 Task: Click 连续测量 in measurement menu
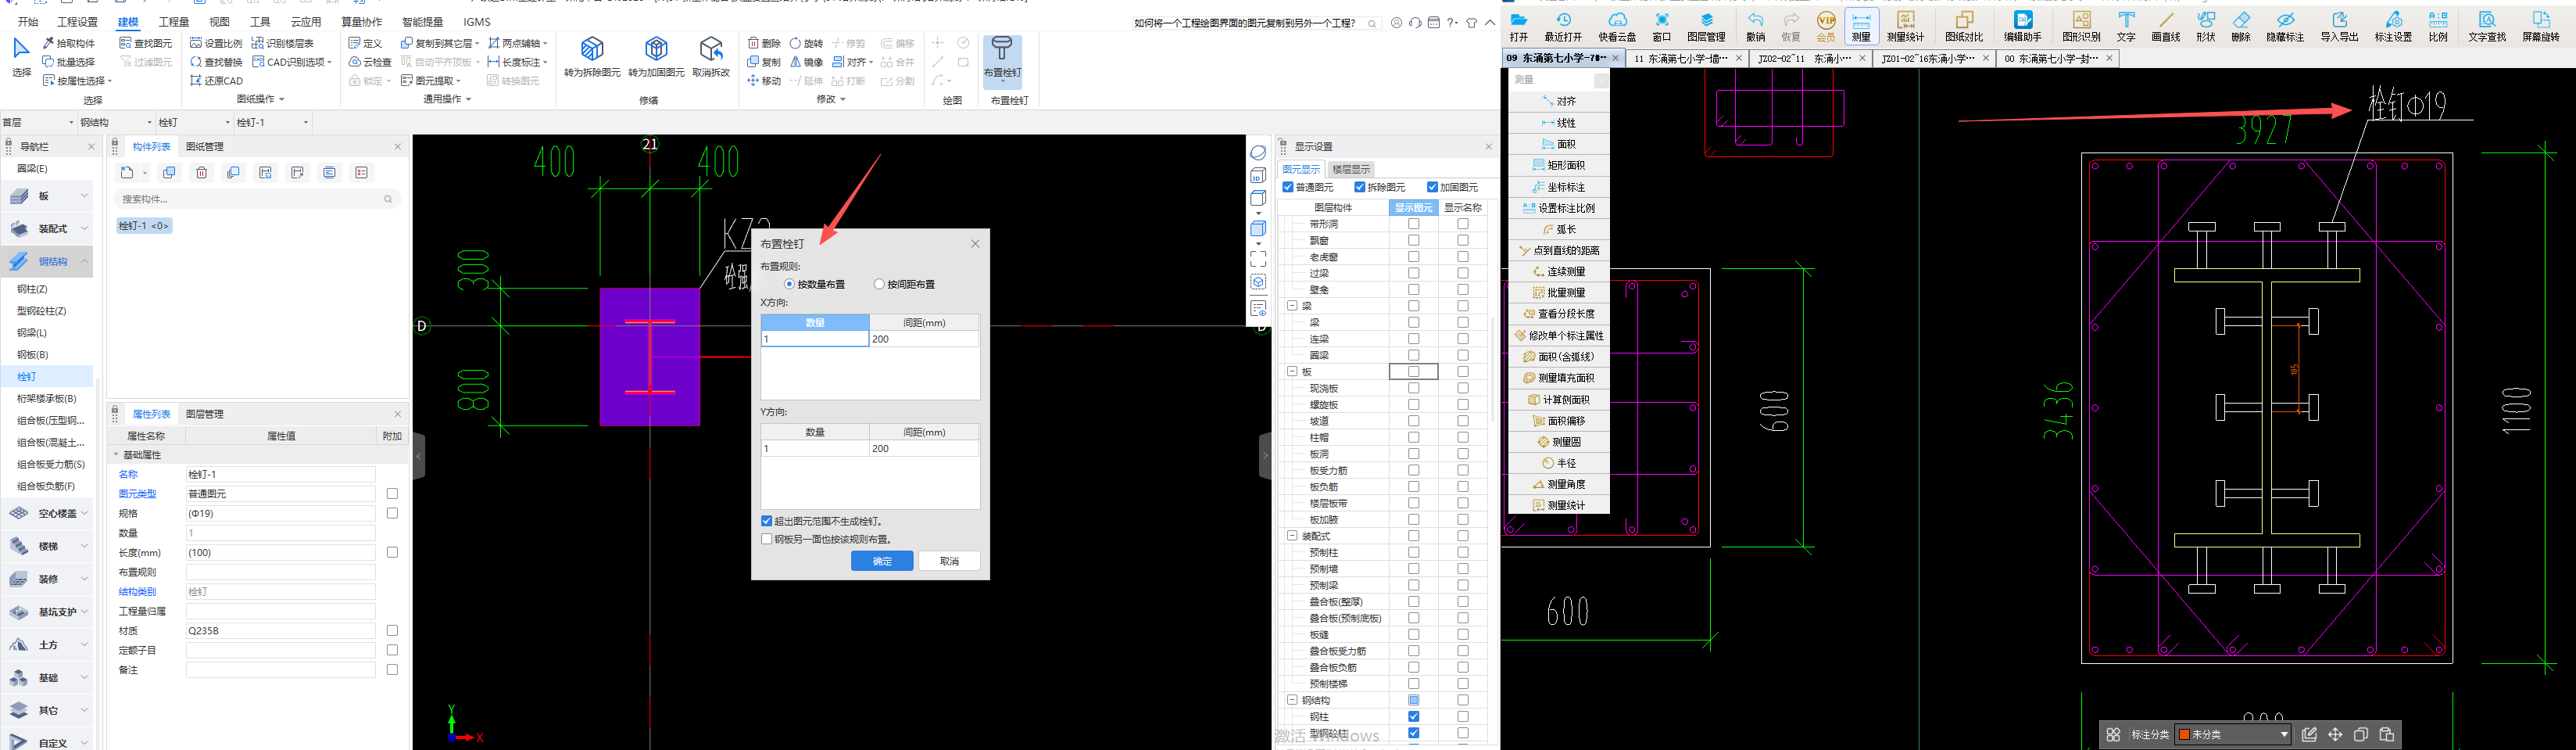(x=1559, y=271)
